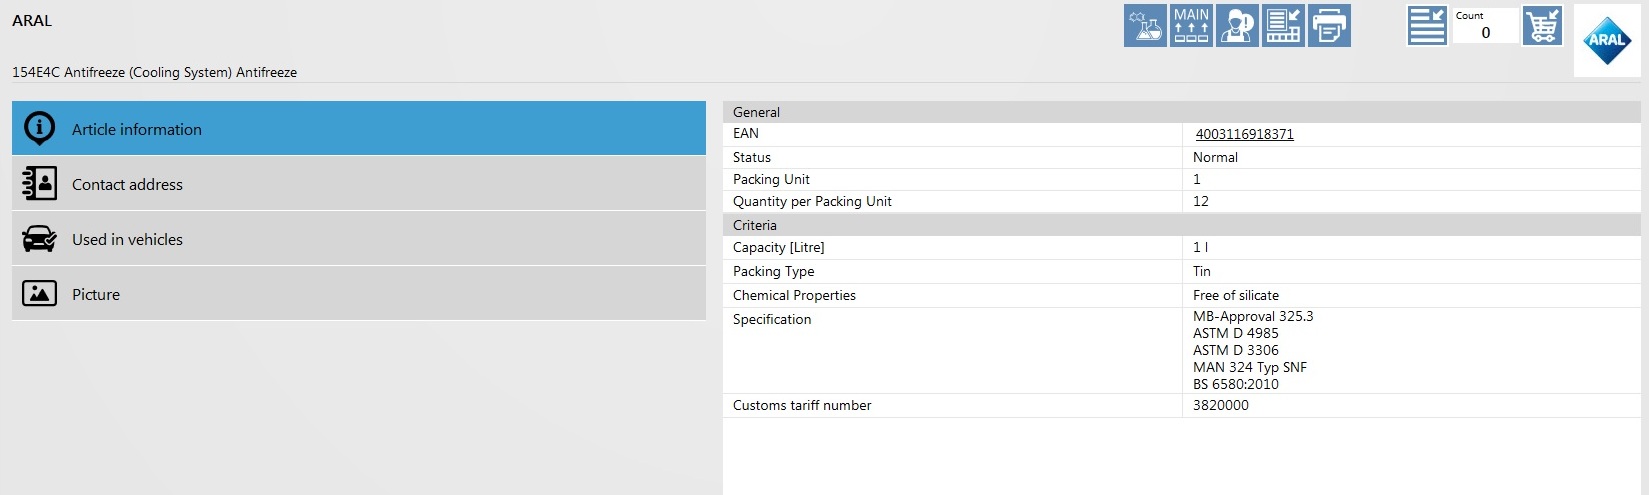Add to shopping cart icon
Screen dimensions: 1649x495
coord(1542,26)
